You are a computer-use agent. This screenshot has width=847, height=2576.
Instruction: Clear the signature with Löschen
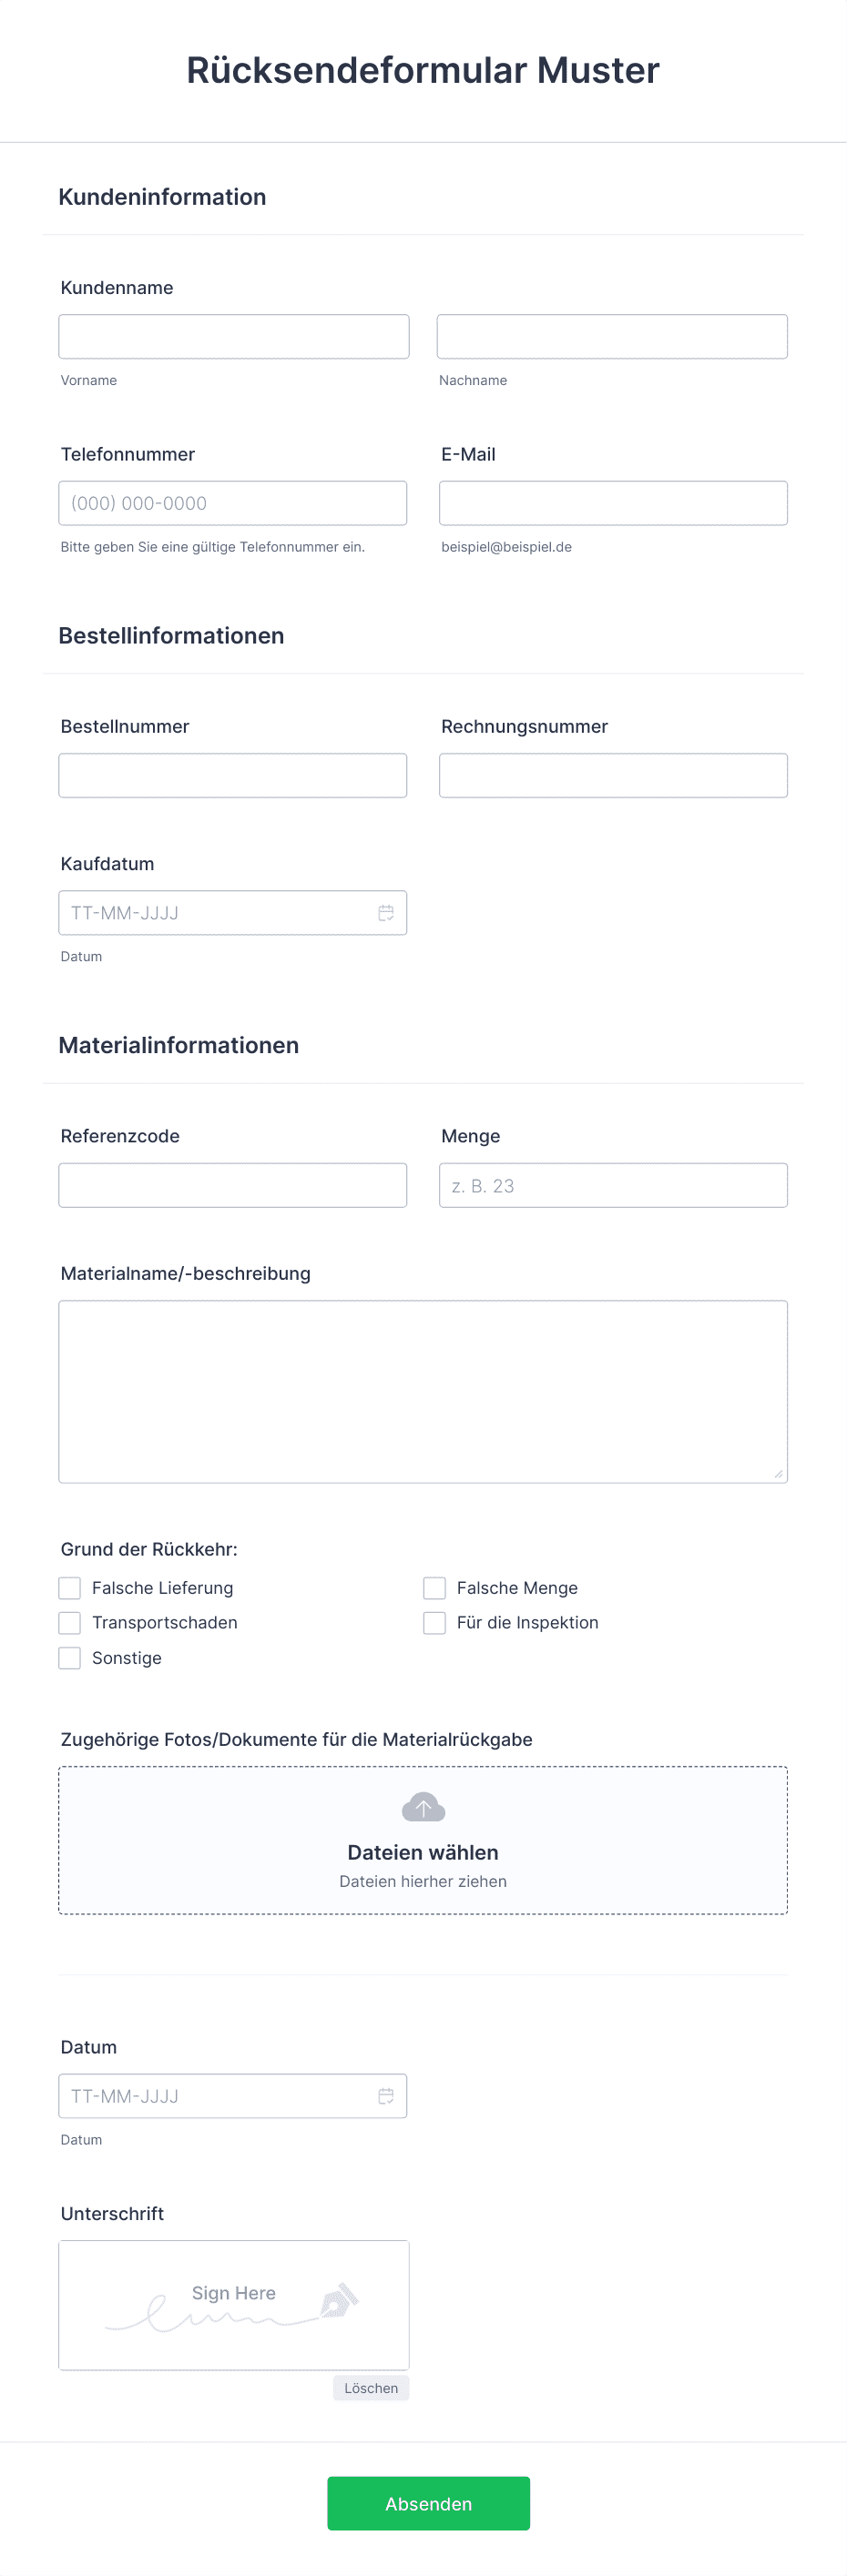coord(371,2388)
